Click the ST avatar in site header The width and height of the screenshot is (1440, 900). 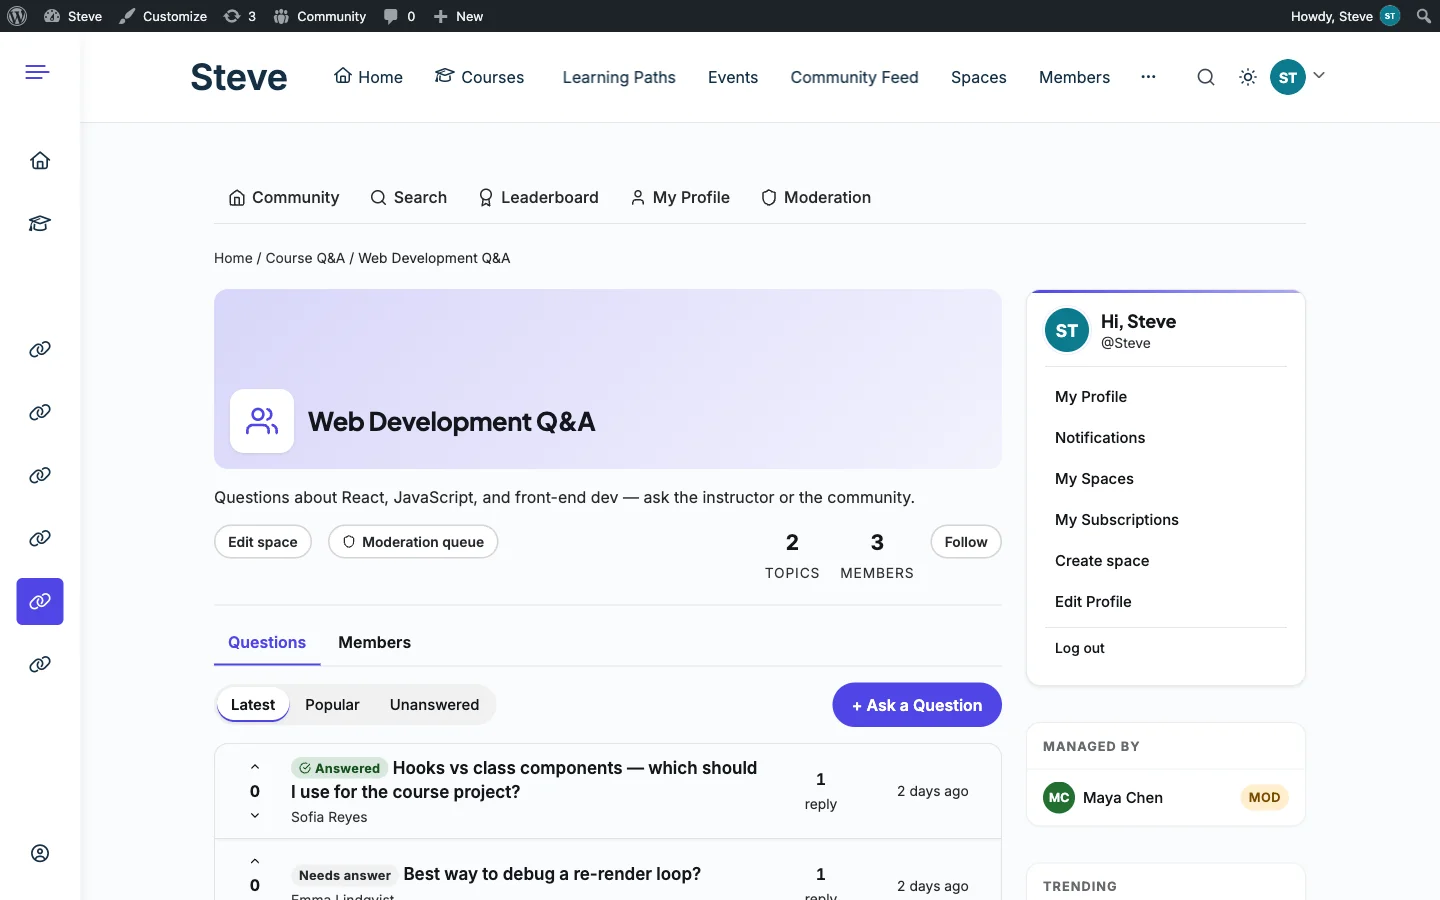click(1288, 77)
